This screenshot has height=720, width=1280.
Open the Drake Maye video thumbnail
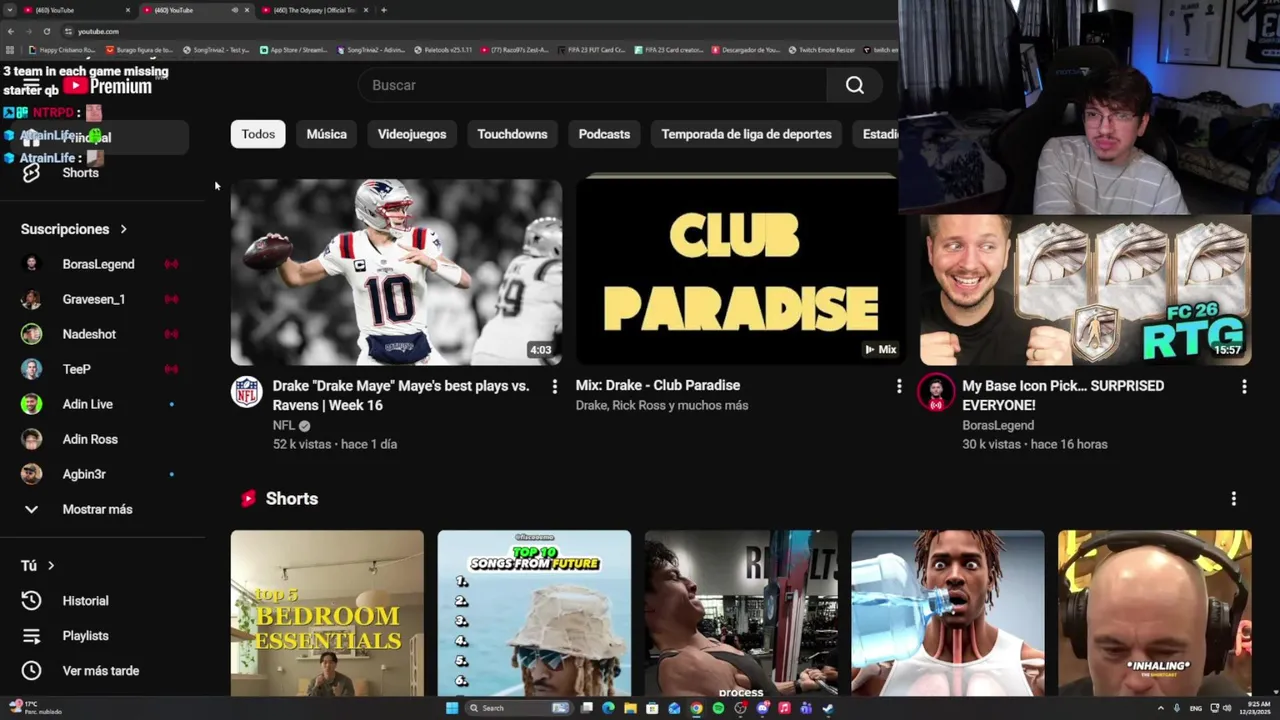tap(396, 272)
